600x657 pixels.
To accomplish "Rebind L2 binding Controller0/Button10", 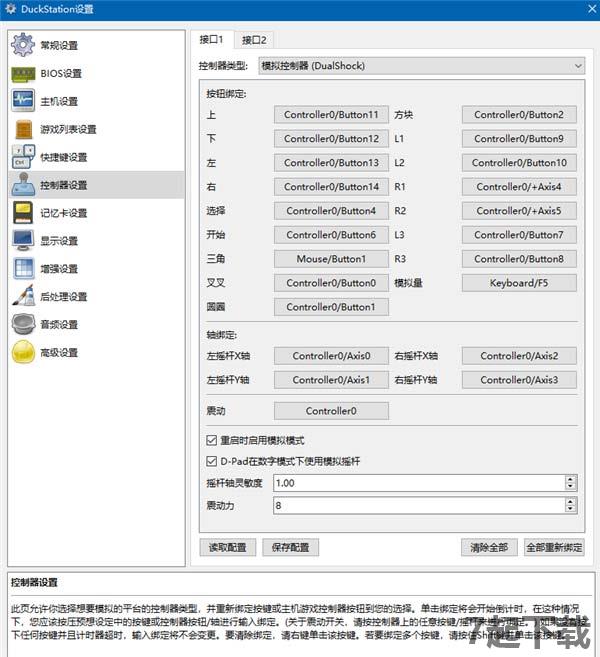I will pos(519,163).
